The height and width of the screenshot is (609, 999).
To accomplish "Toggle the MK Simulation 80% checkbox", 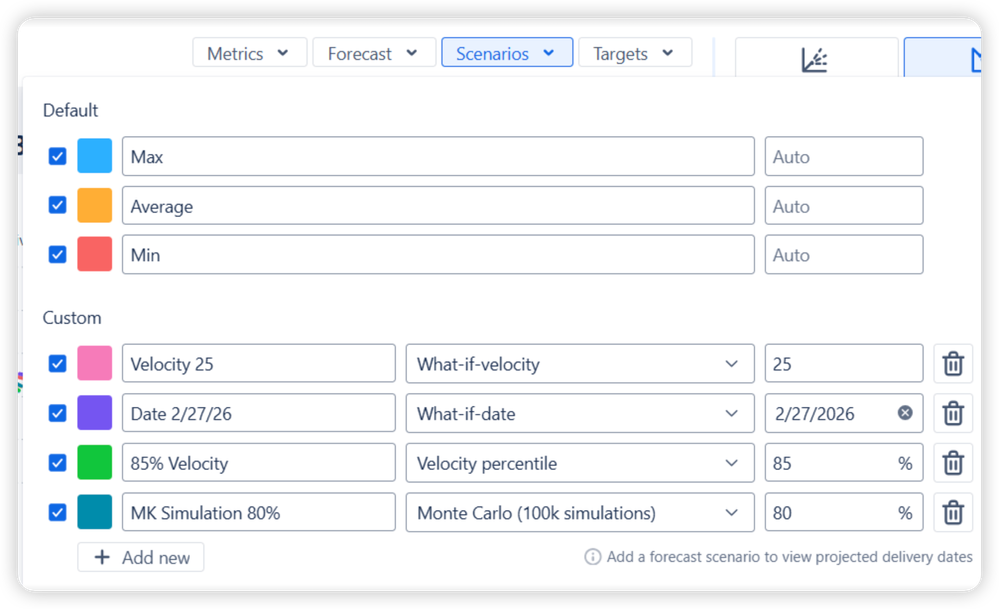I will click(57, 512).
